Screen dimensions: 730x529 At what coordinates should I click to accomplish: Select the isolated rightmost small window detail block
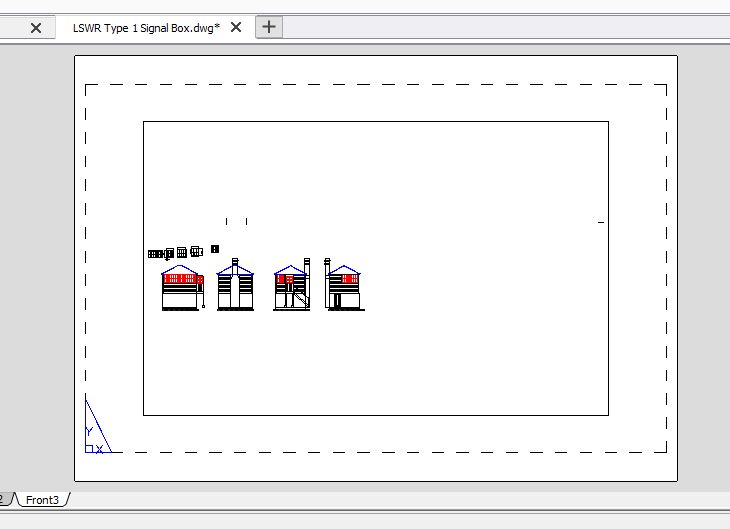tap(214, 249)
